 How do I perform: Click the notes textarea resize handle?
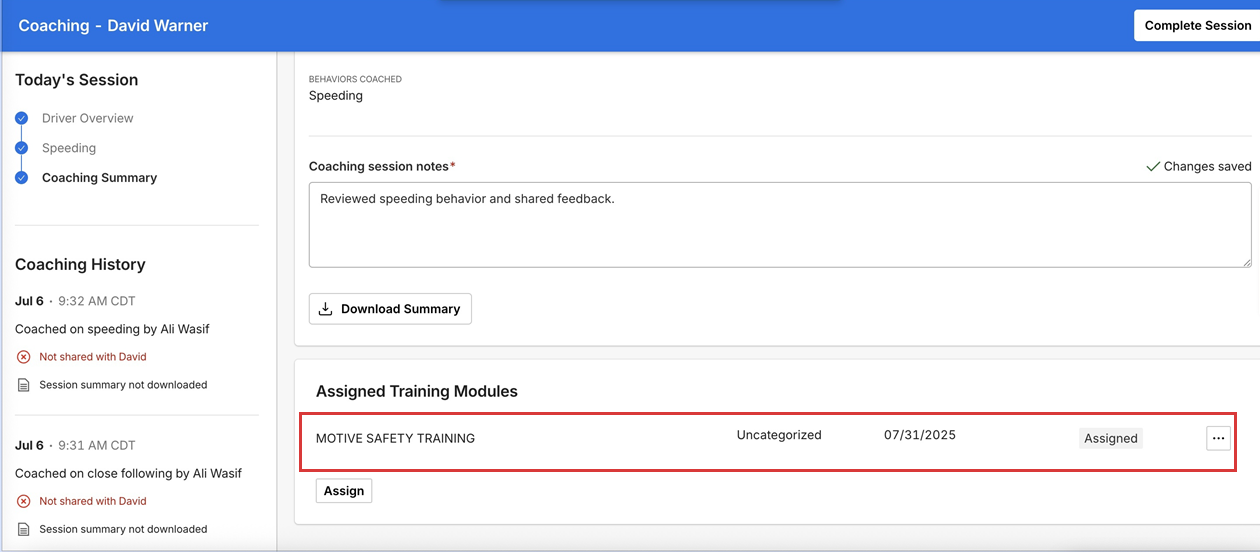tap(1246, 262)
